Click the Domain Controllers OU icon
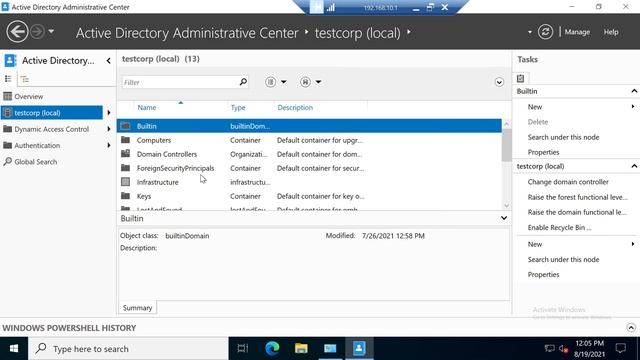This screenshot has height=360, width=640. pyautogui.click(x=126, y=154)
